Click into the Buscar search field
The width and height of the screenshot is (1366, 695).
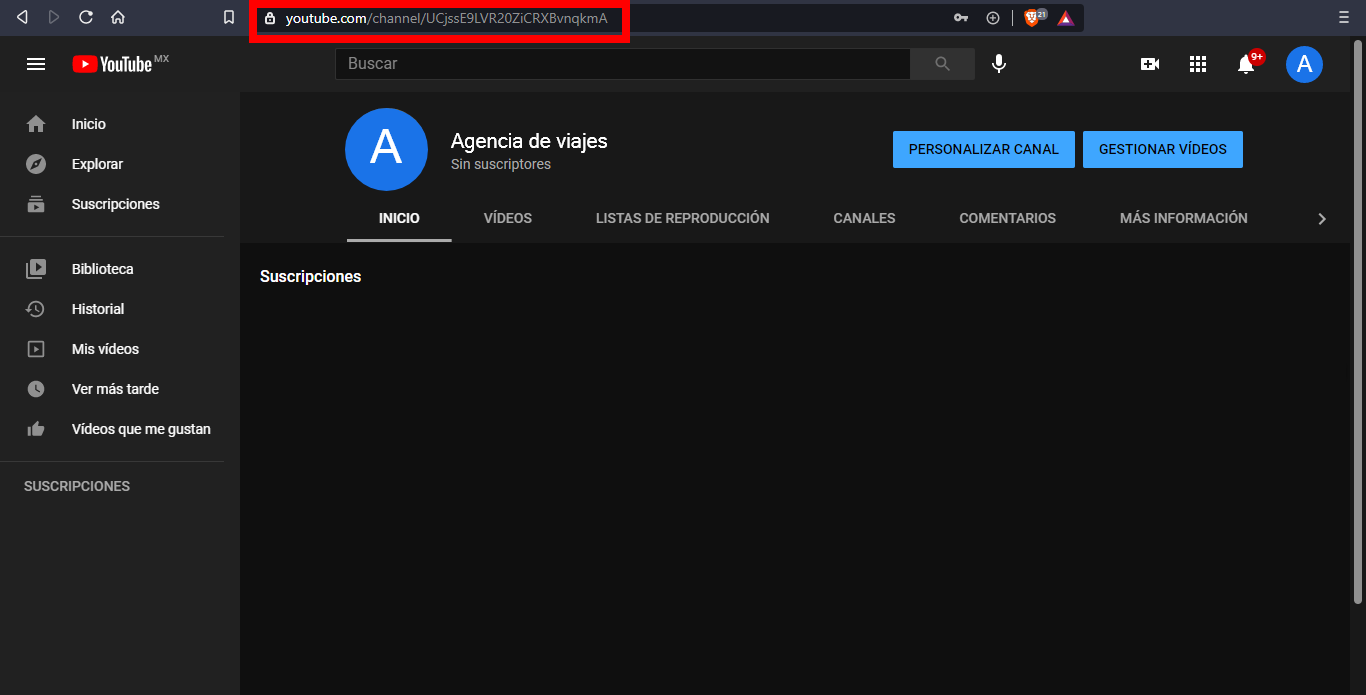click(622, 64)
